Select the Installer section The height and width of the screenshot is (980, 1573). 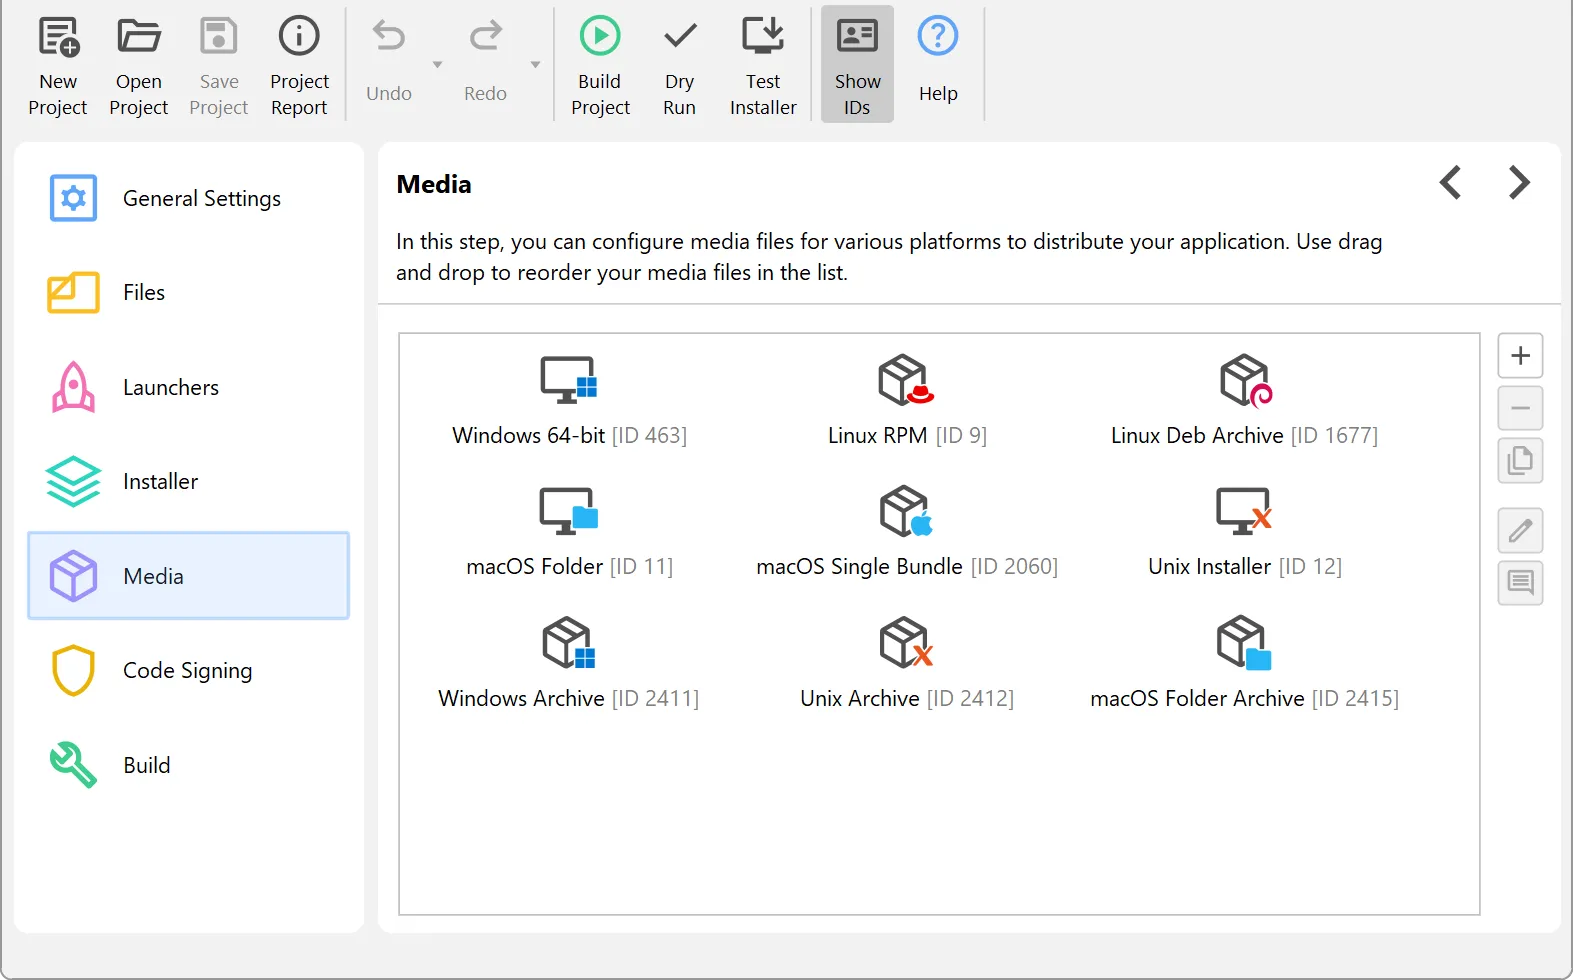[x=189, y=481]
